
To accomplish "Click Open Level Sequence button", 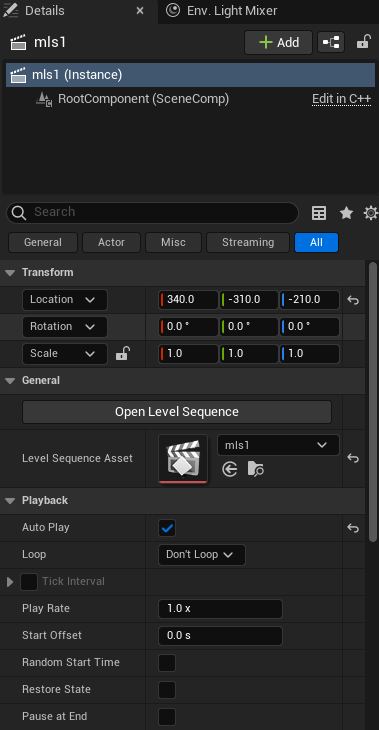I will click(177, 412).
